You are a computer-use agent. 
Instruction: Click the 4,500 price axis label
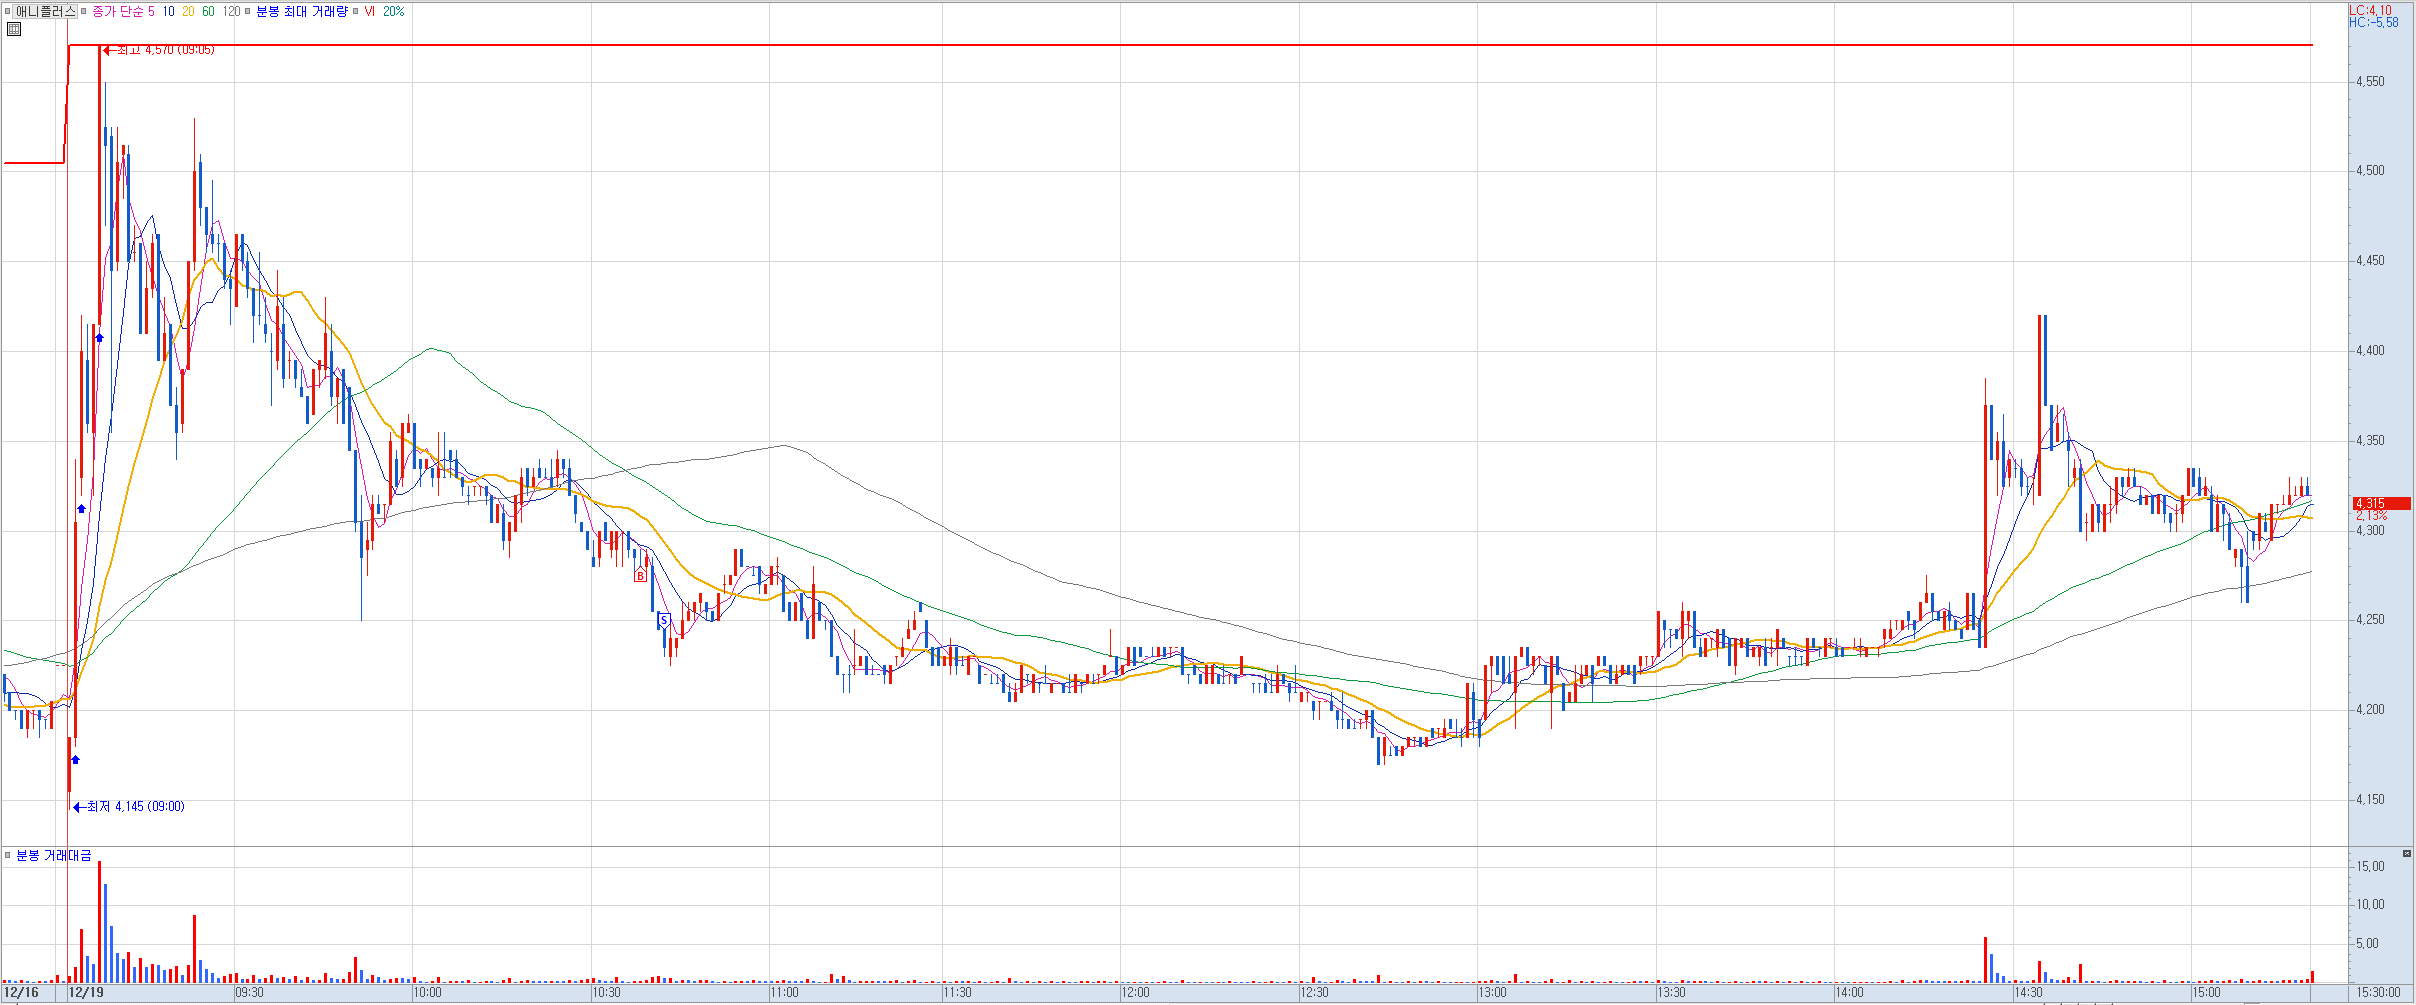coord(2370,171)
